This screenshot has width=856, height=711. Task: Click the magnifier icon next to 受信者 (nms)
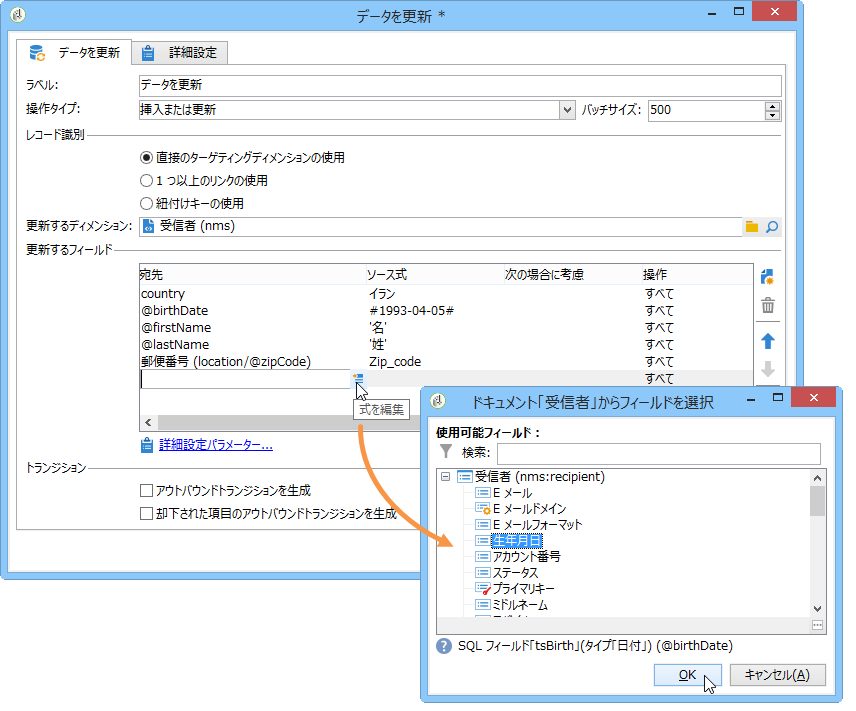[772, 227]
